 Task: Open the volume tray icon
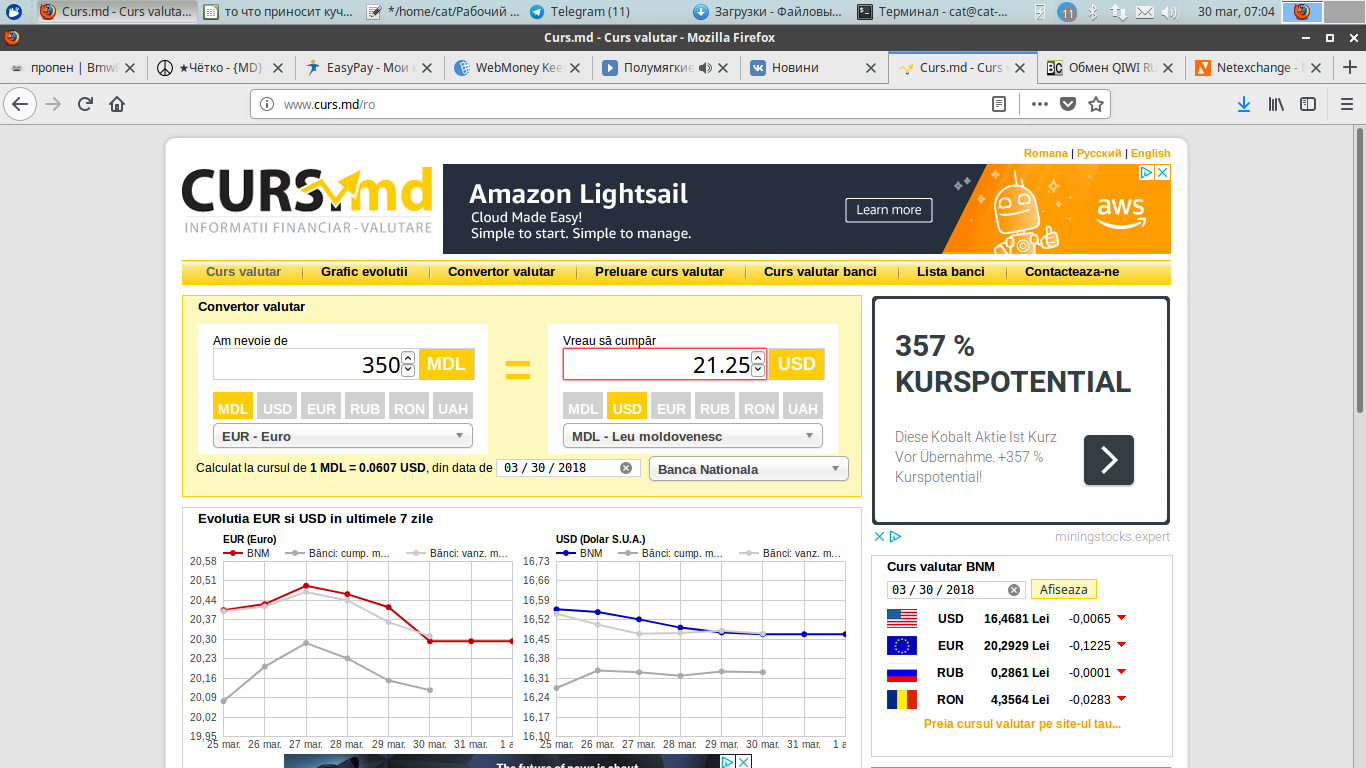[x=1169, y=12]
